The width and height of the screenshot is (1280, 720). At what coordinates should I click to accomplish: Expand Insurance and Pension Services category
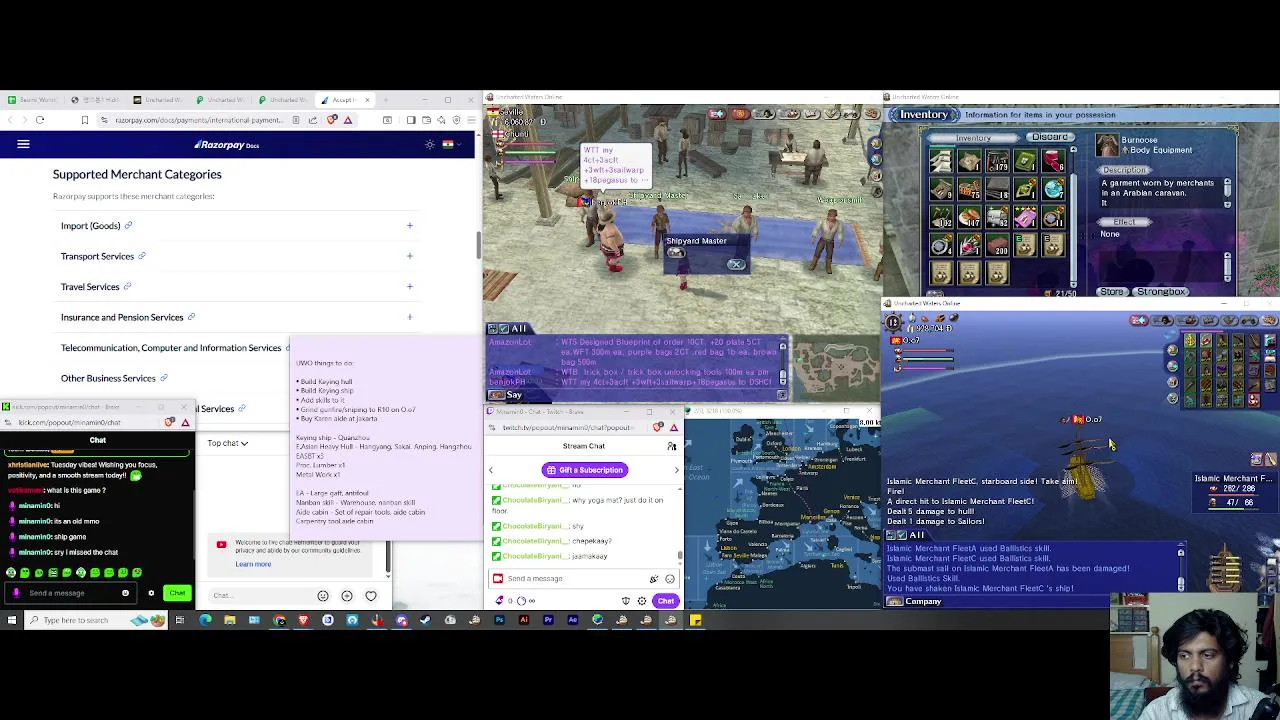tap(409, 317)
